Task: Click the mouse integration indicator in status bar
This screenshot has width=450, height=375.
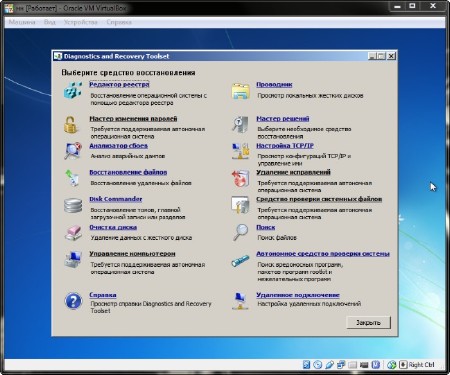Action: click(x=376, y=365)
